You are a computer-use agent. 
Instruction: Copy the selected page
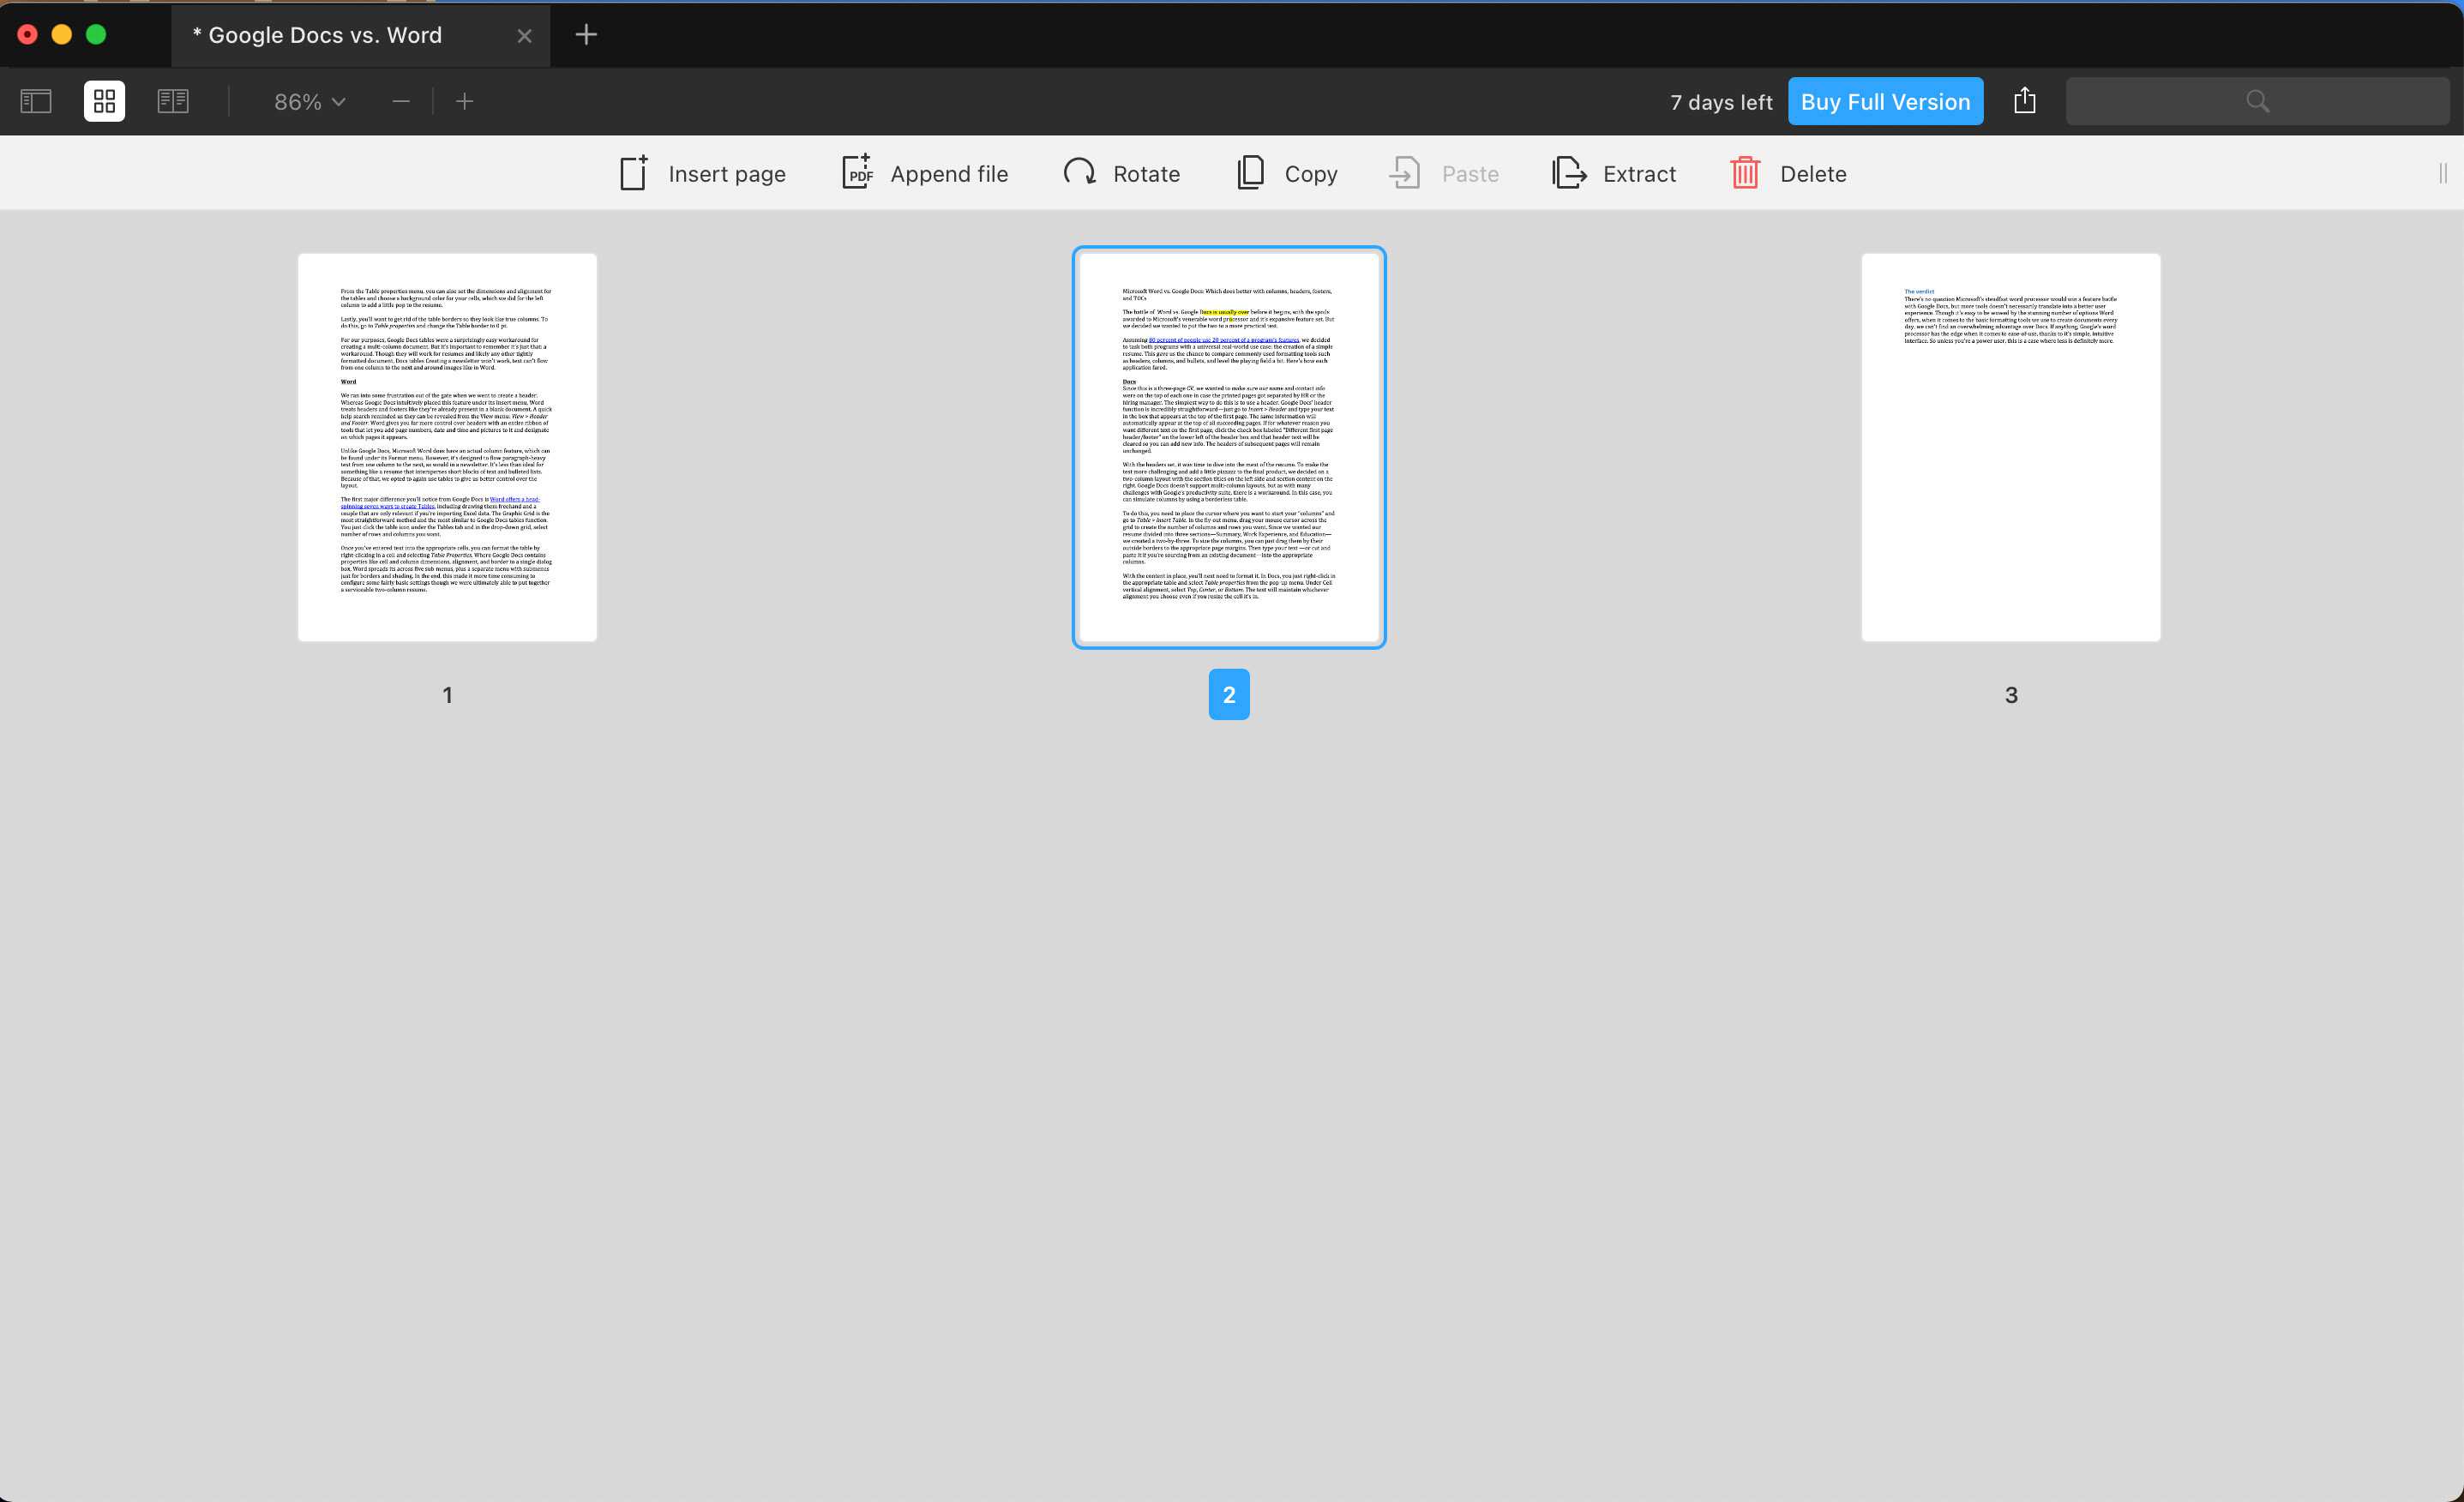pos(1287,173)
